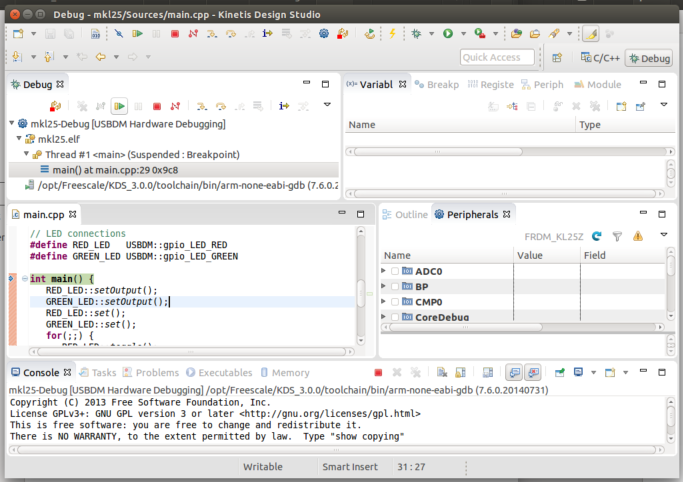Open the Peripherals view menu triangle
This screenshot has width=683, height=482.
pos(663,235)
